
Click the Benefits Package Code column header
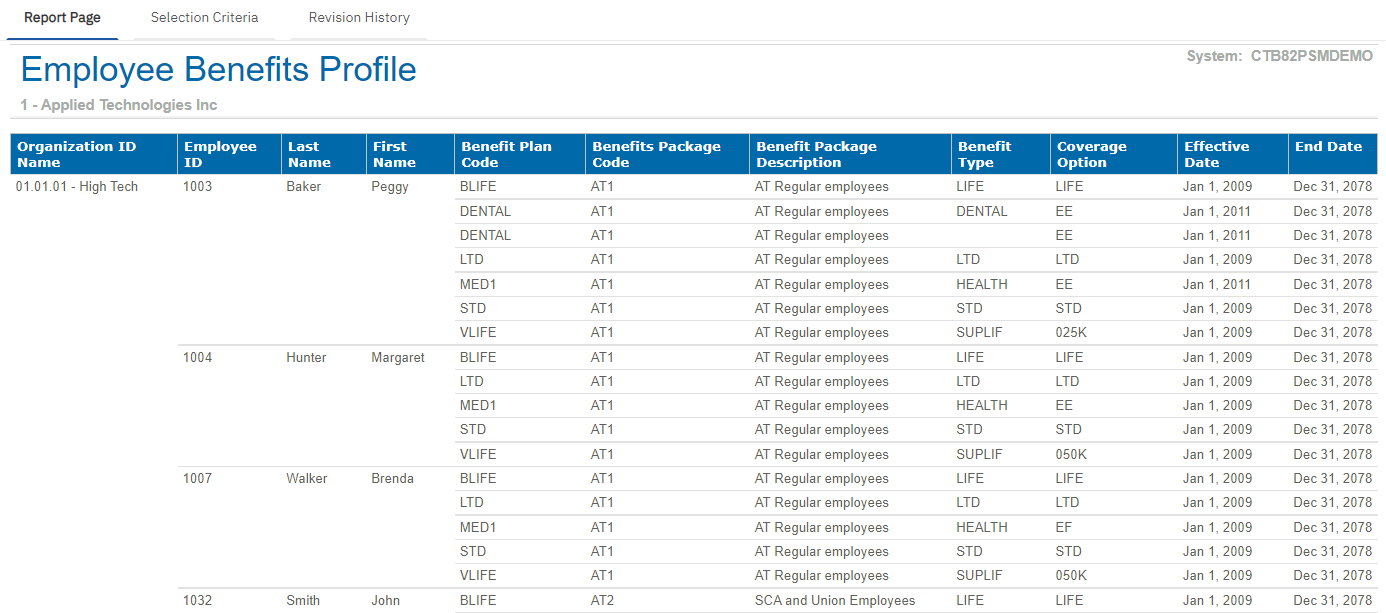[x=656, y=154]
